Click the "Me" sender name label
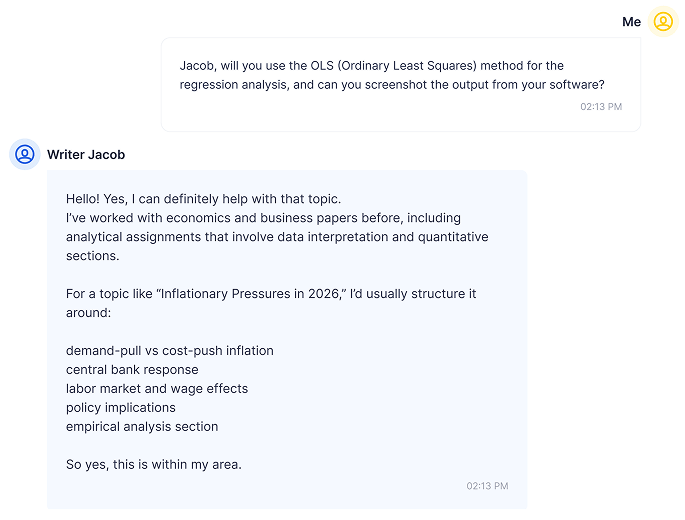Image resolution: width=685 pixels, height=520 pixels. pos(631,22)
